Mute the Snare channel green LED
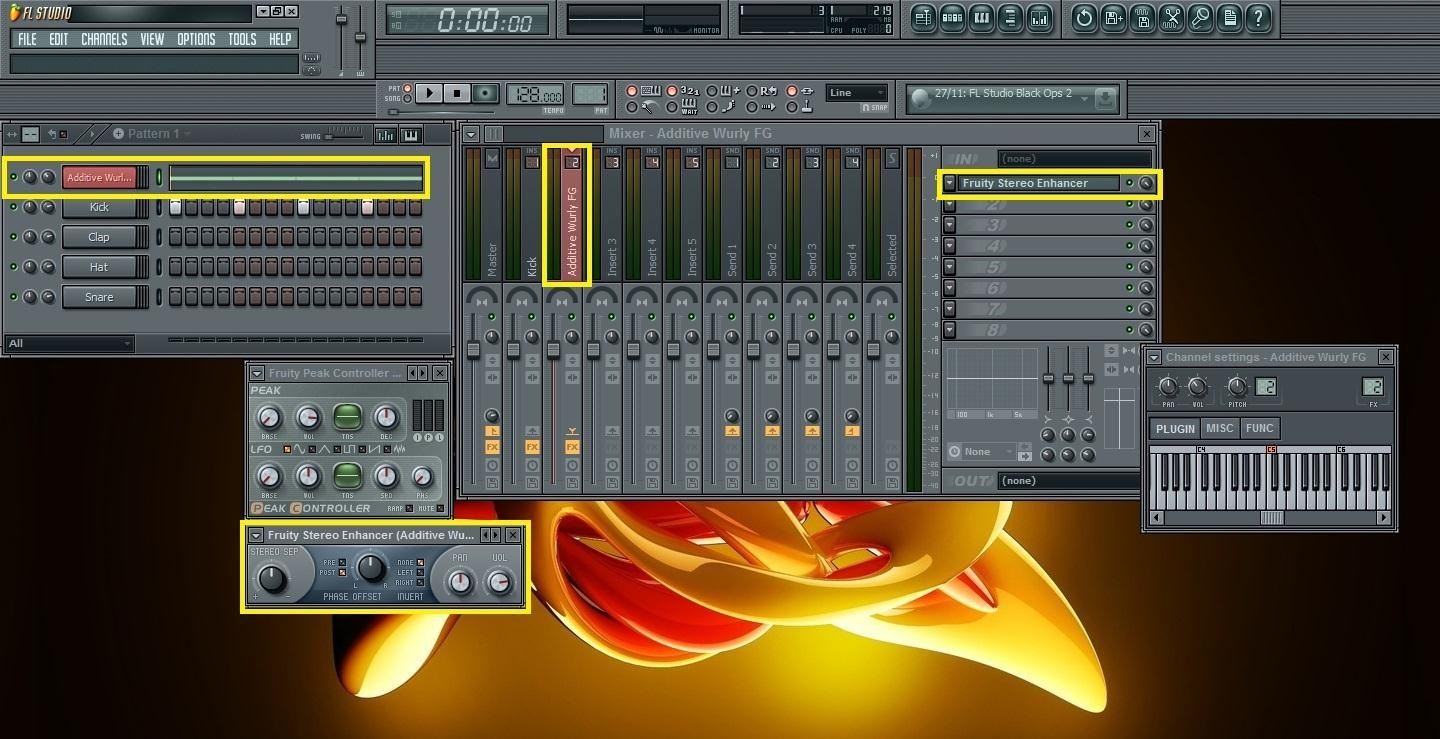 13,297
